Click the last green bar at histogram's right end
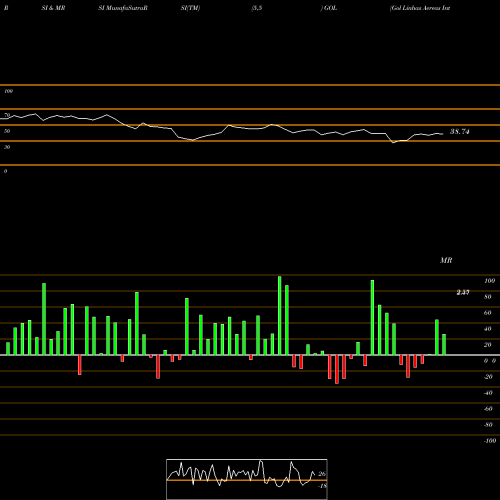 point(444,344)
